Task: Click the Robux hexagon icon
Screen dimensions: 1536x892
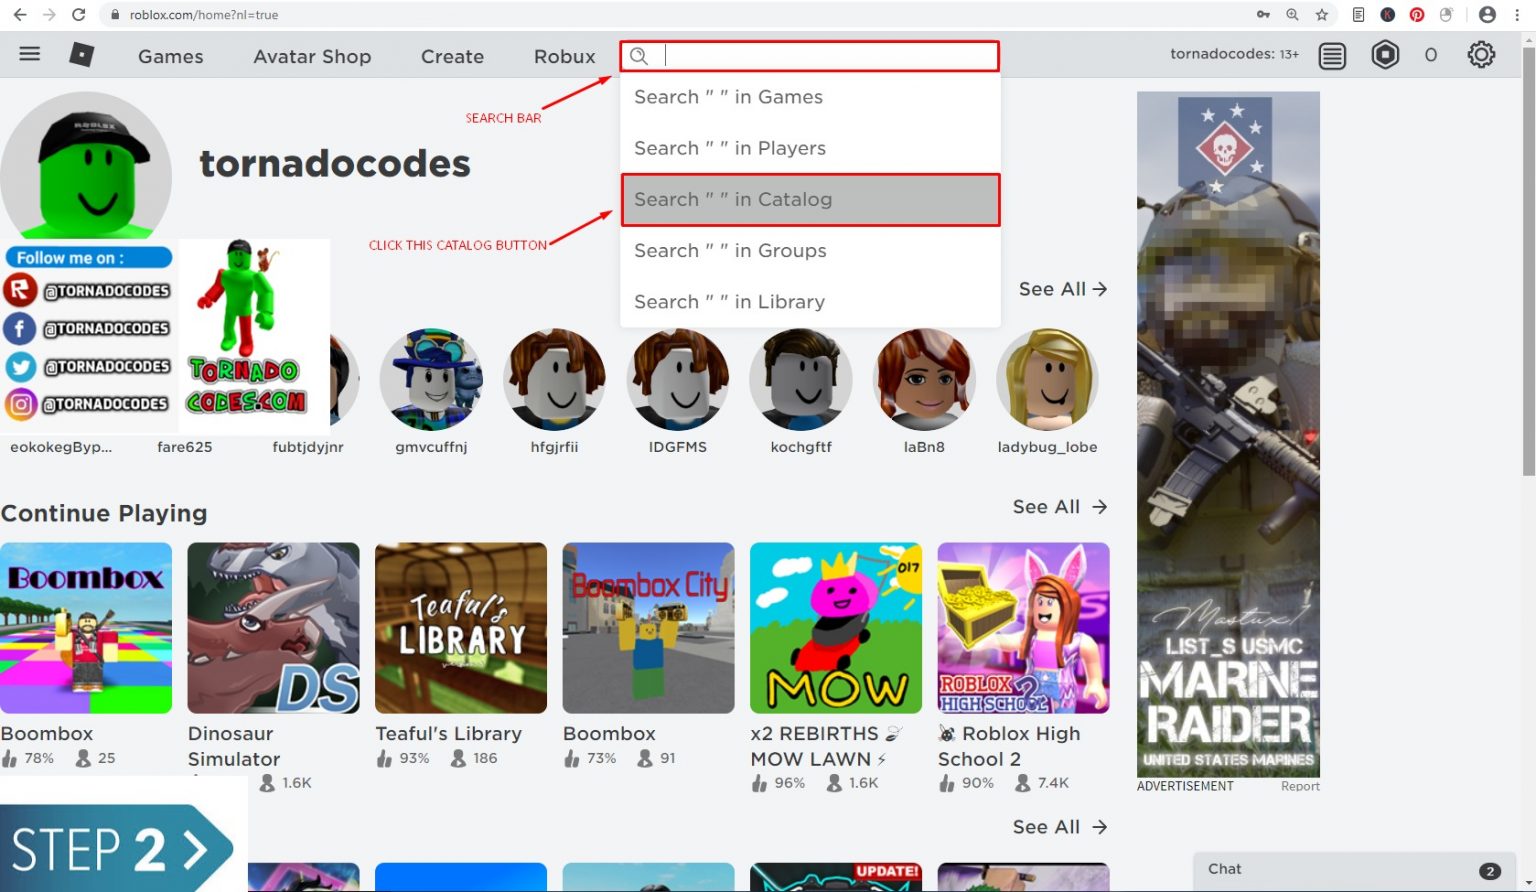Action: [1385, 54]
